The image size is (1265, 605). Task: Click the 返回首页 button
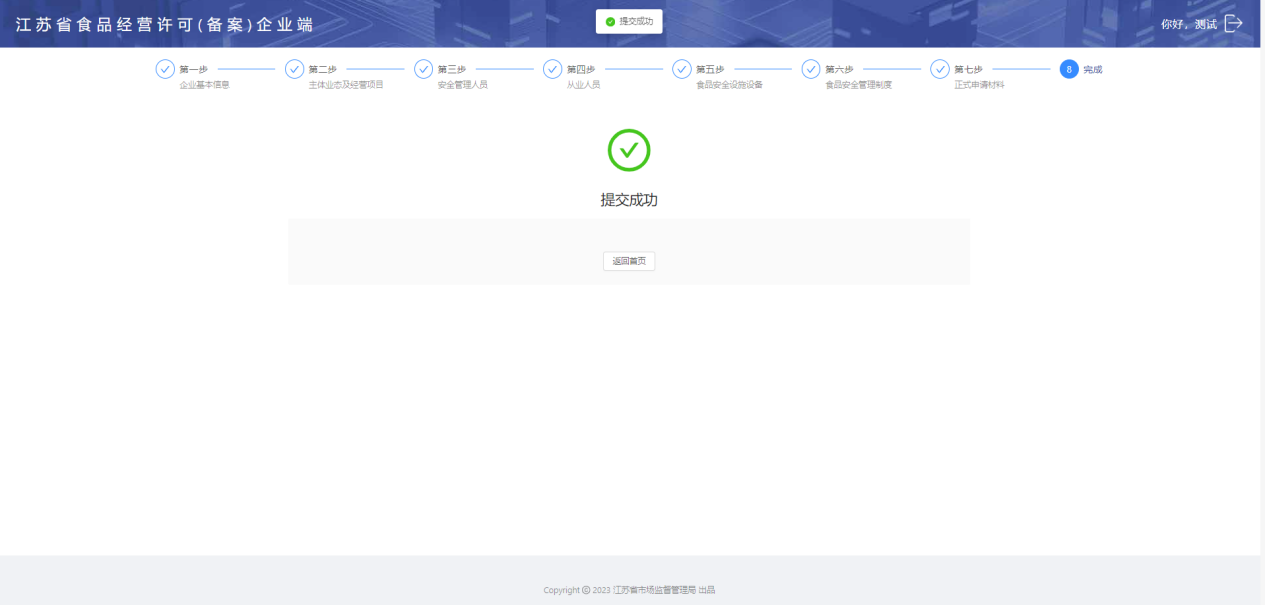pos(629,261)
